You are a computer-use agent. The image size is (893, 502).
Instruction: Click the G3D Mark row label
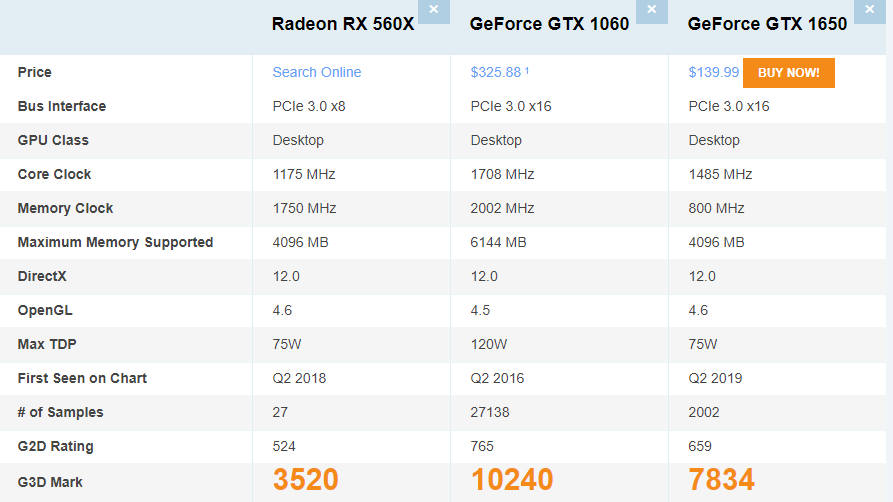[x=50, y=482]
